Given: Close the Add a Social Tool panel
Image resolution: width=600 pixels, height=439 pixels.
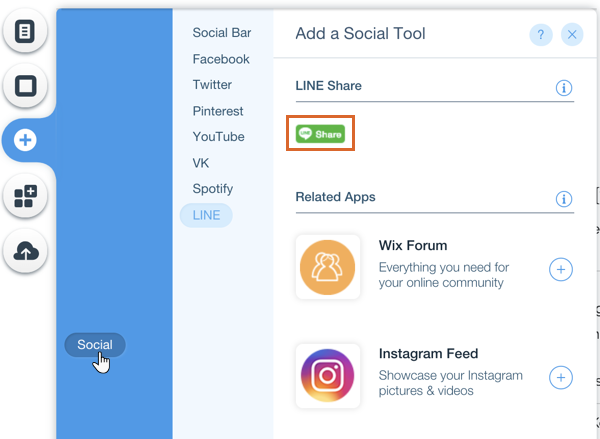Looking at the screenshot, I should pos(572,35).
